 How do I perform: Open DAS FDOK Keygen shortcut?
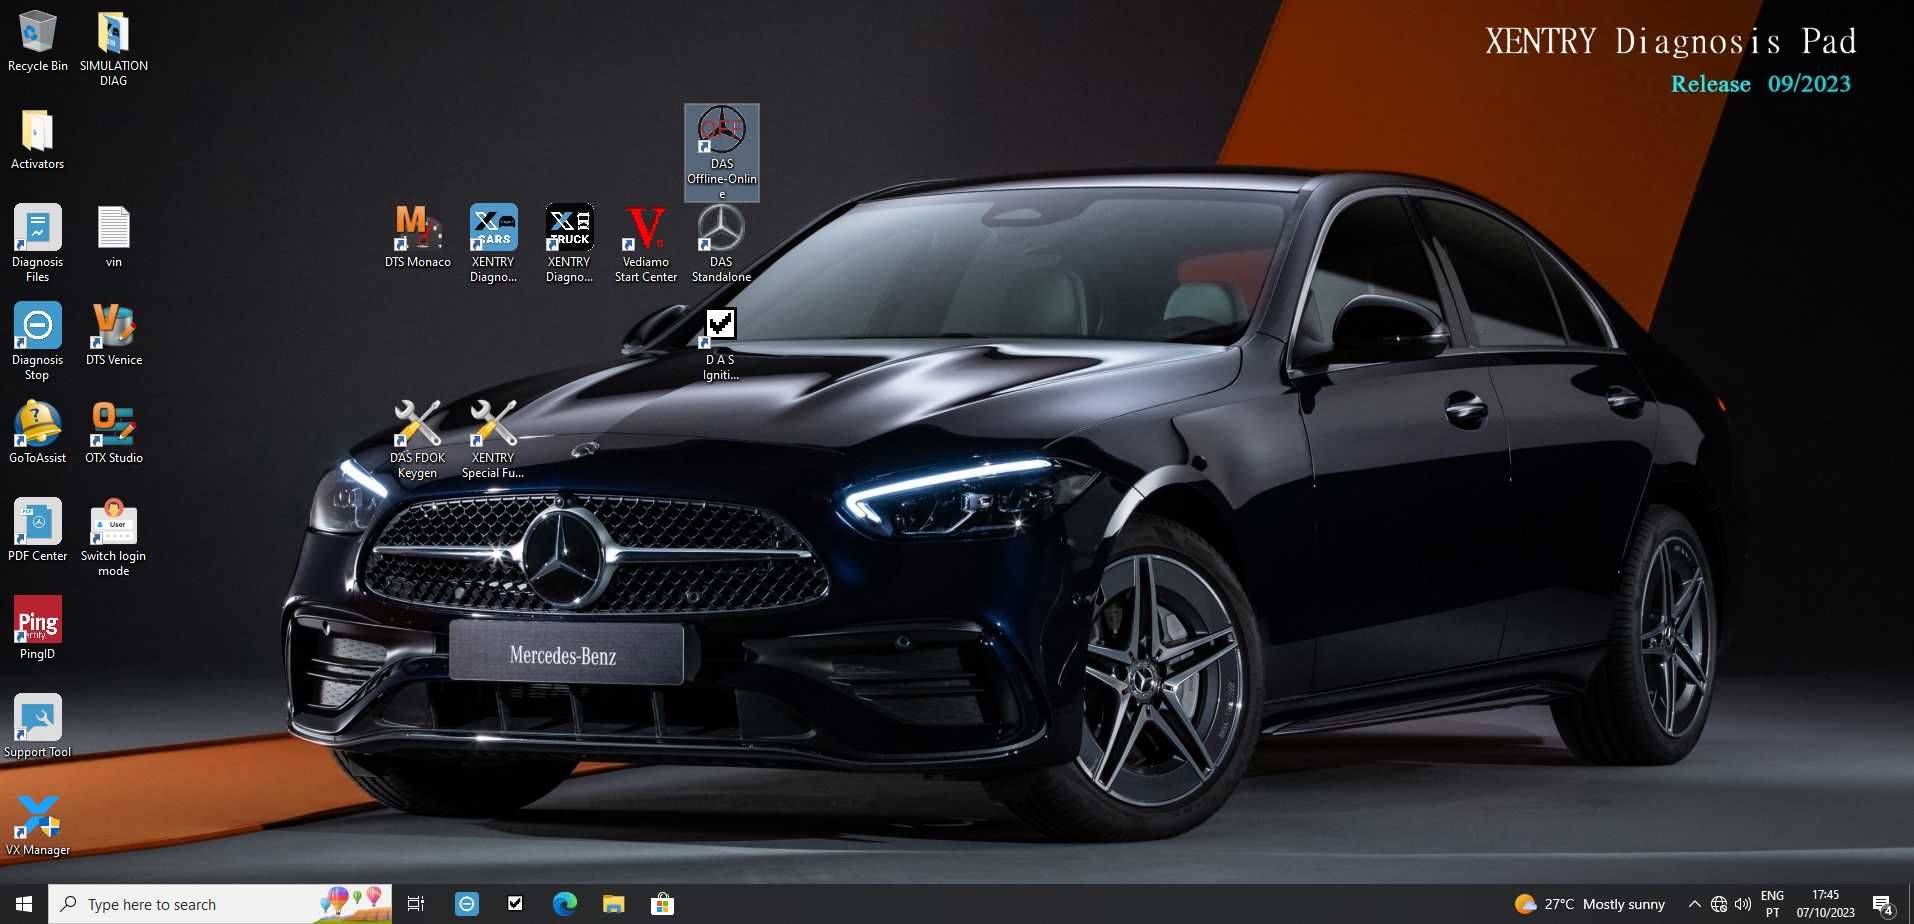point(418,439)
